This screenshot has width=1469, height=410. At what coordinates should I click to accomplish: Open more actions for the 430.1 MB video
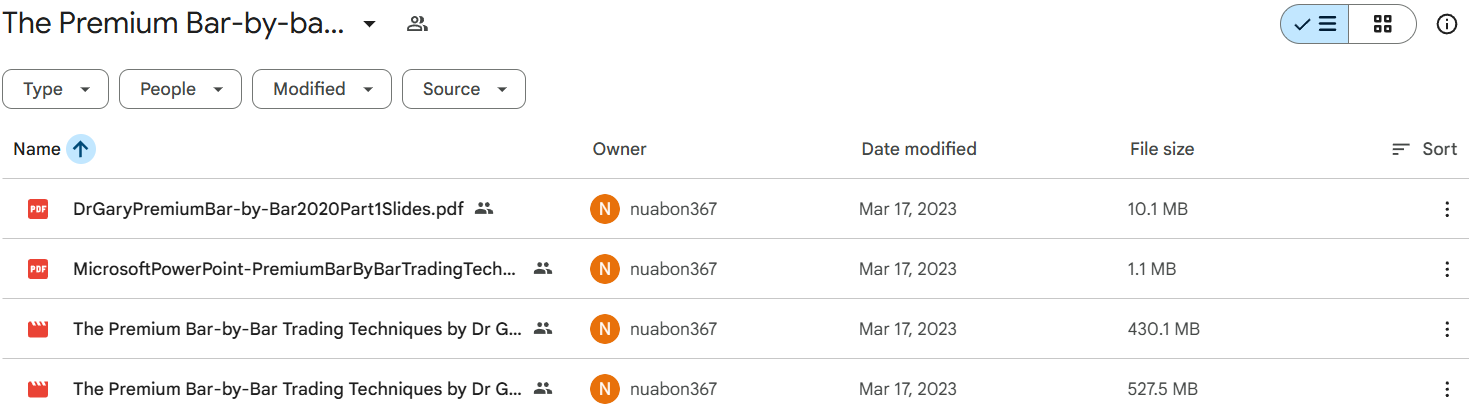tap(1446, 329)
